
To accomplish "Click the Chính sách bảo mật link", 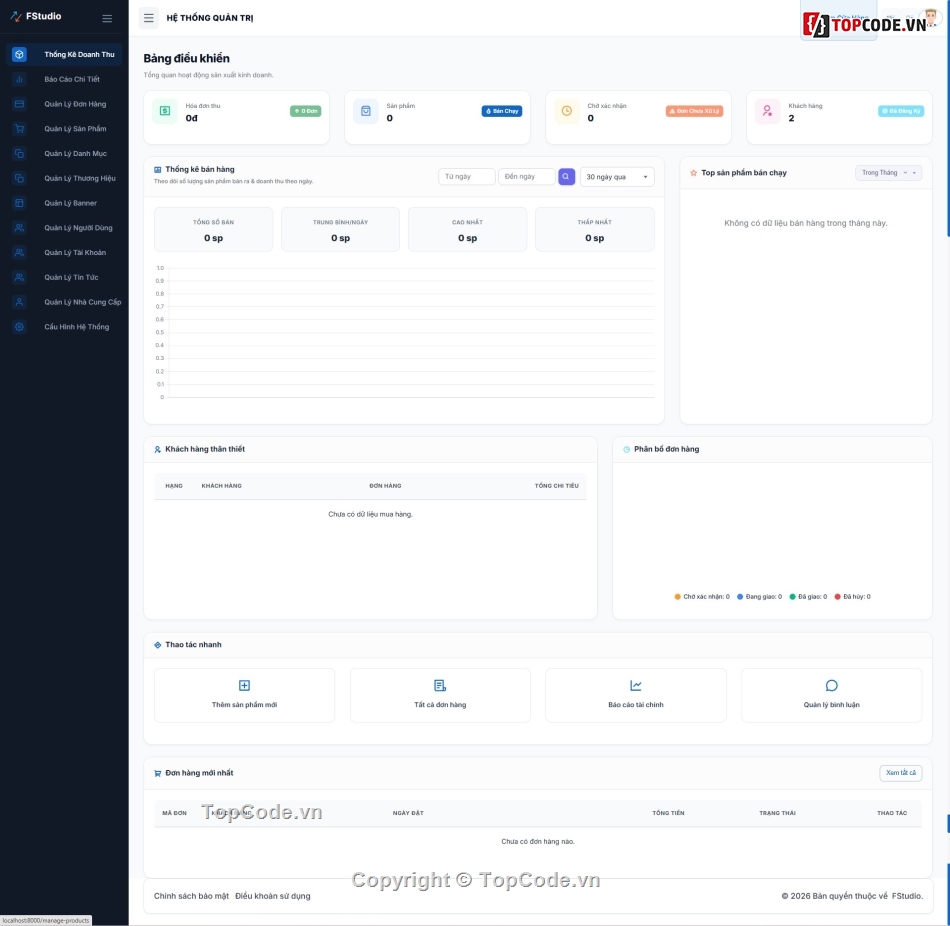I will pyautogui.click(x=191, y=896).
